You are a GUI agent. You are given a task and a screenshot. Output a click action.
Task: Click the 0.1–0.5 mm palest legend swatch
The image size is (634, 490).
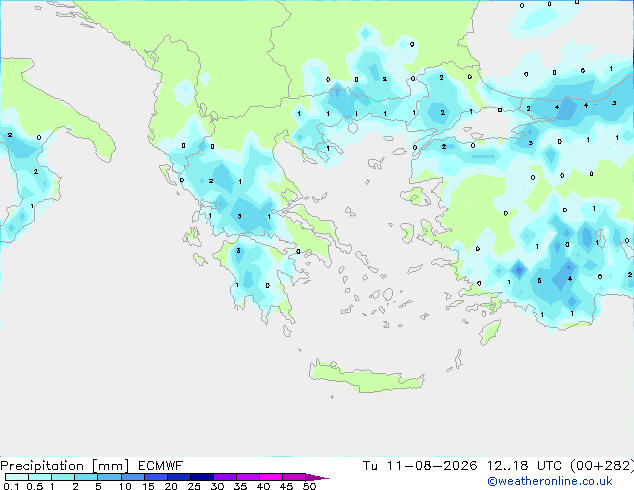coord(17,477)
